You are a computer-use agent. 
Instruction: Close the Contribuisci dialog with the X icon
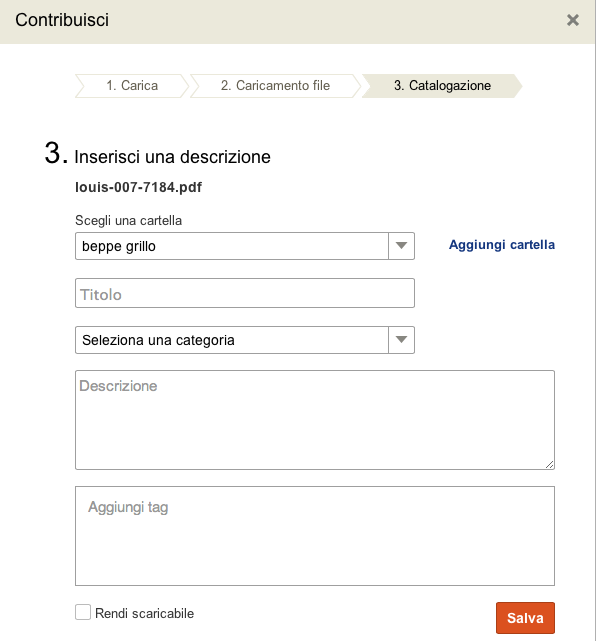point(573,20)
